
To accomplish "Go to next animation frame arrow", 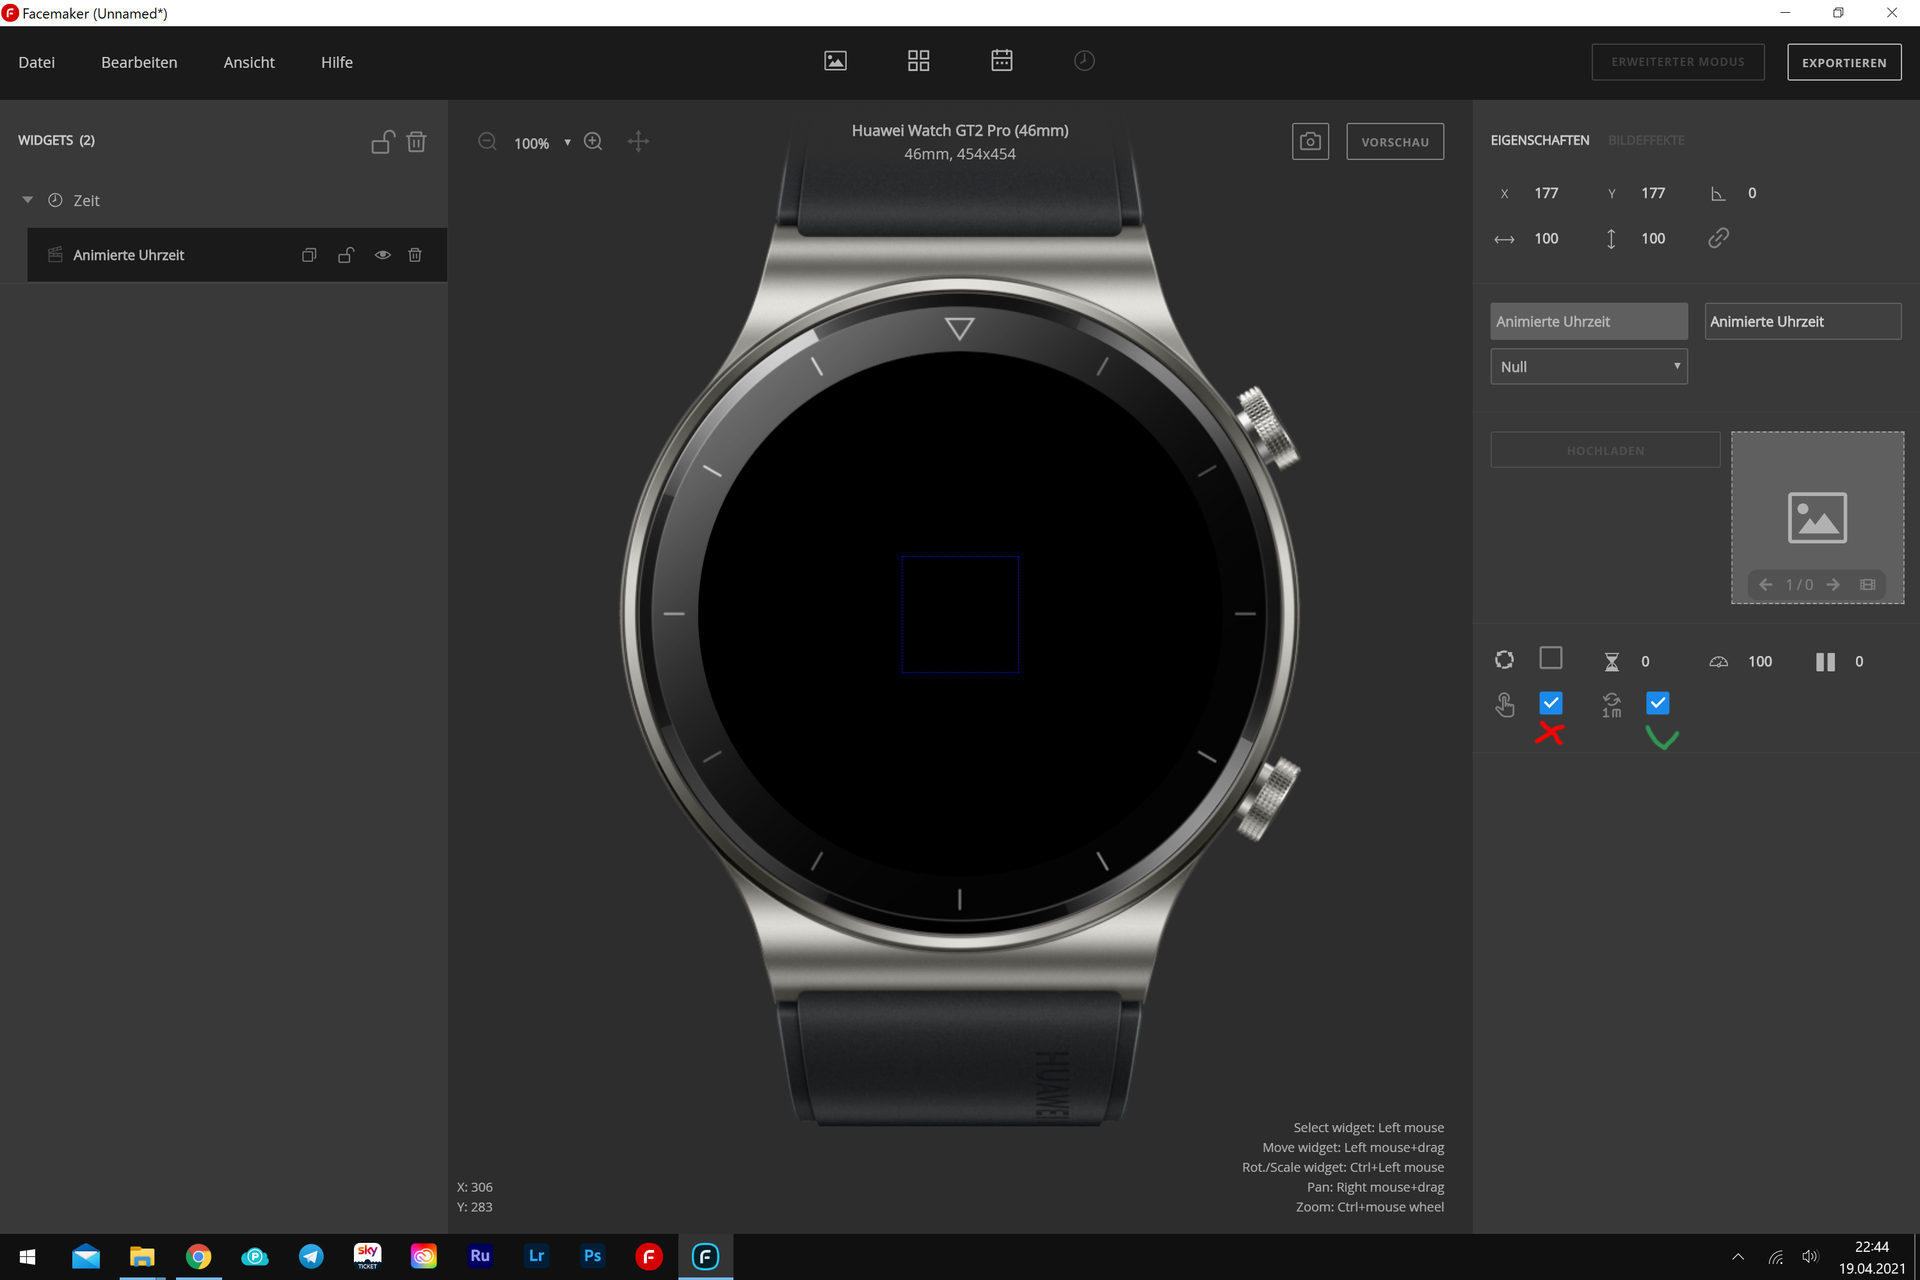I will [x=1833, y=585].
